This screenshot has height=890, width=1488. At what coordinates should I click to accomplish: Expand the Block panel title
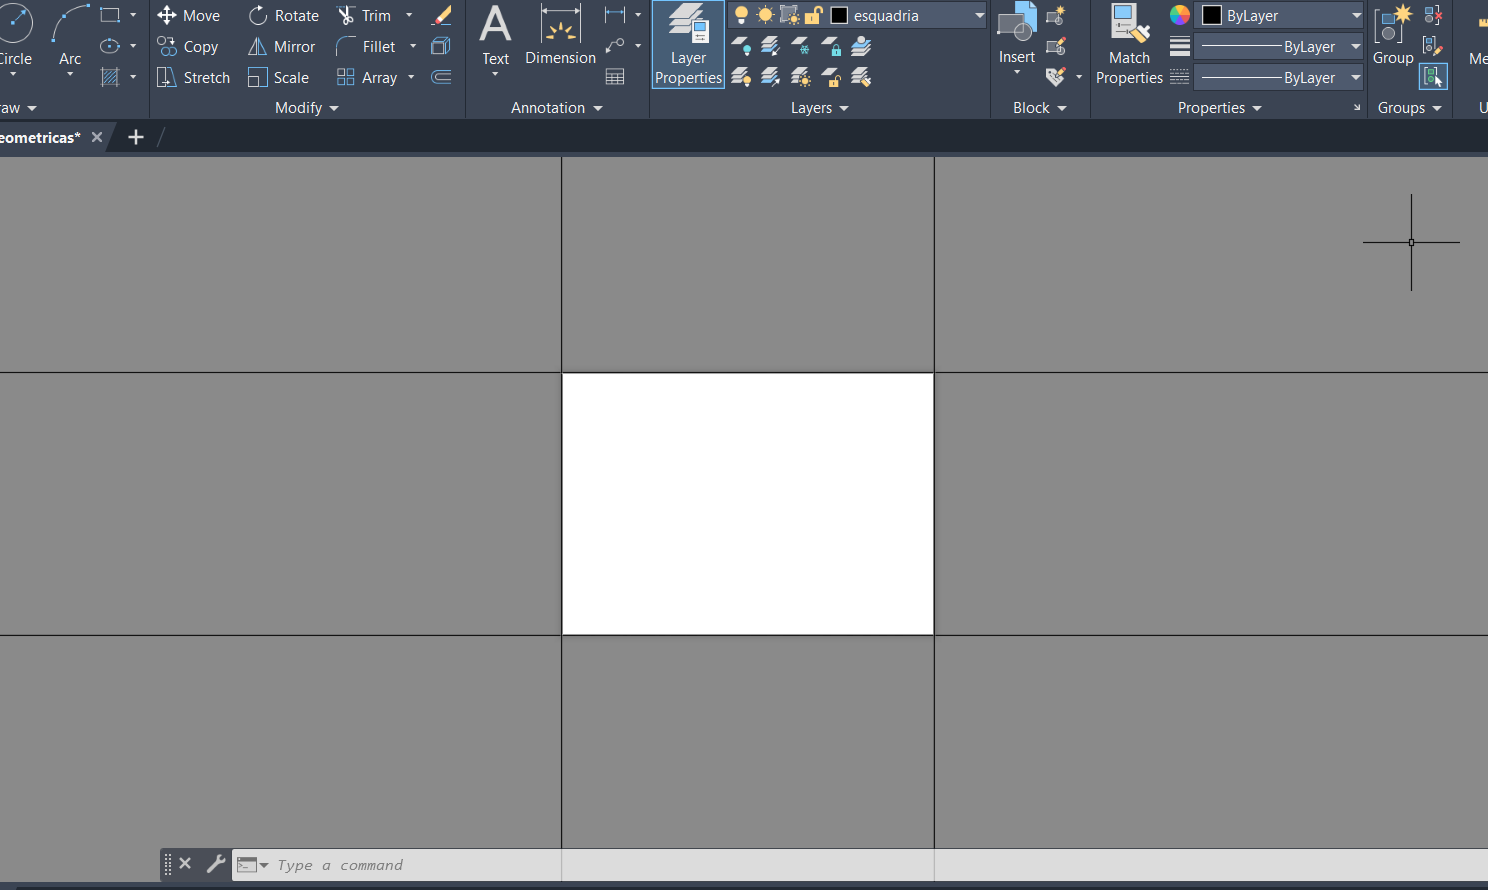(x=1040, y=108)
